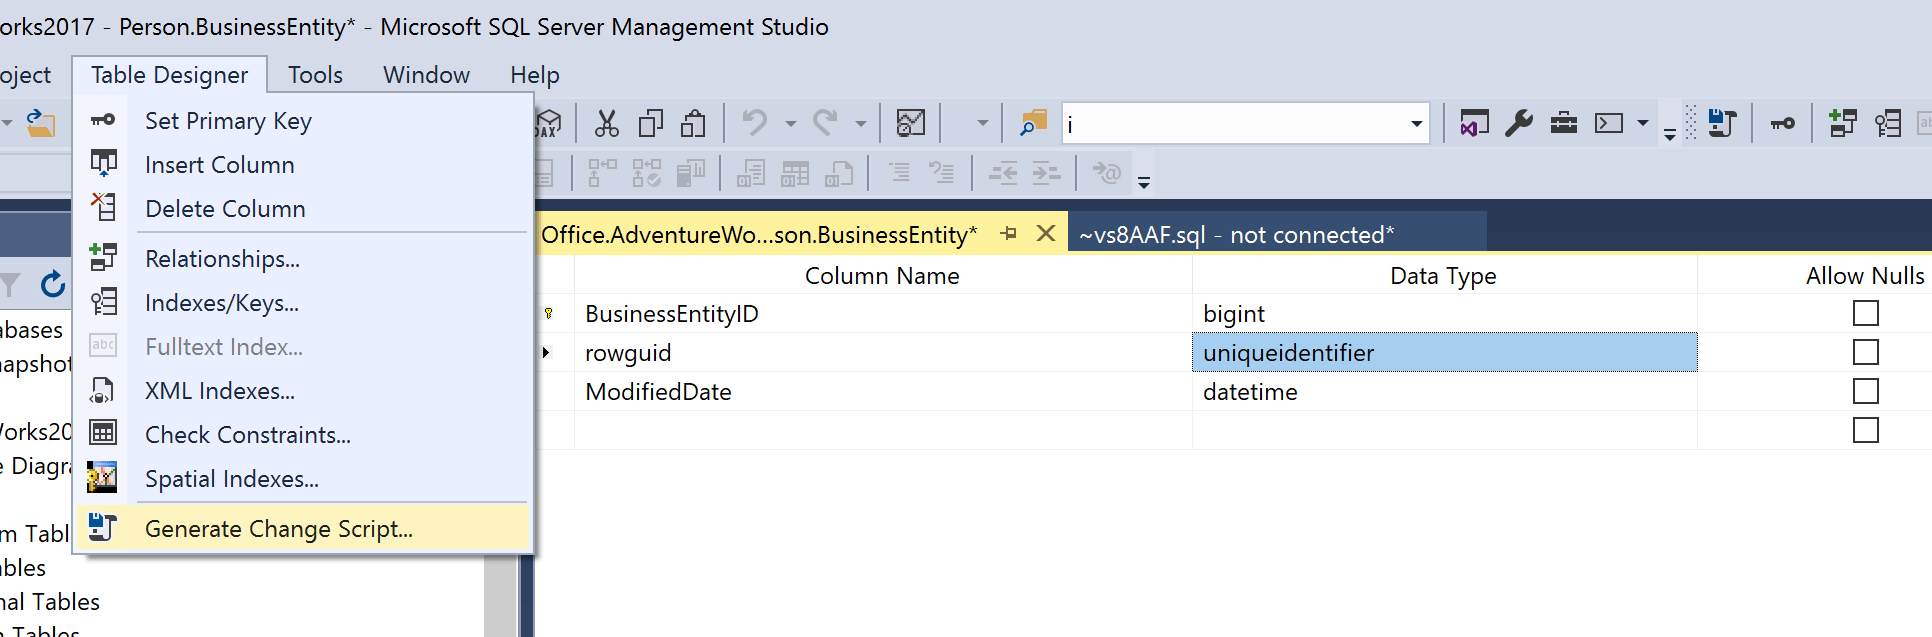Toggle Allow Nulls for ModifiedDate
The height and width of the screenshot is (637, 1932).
point(1866,391)
